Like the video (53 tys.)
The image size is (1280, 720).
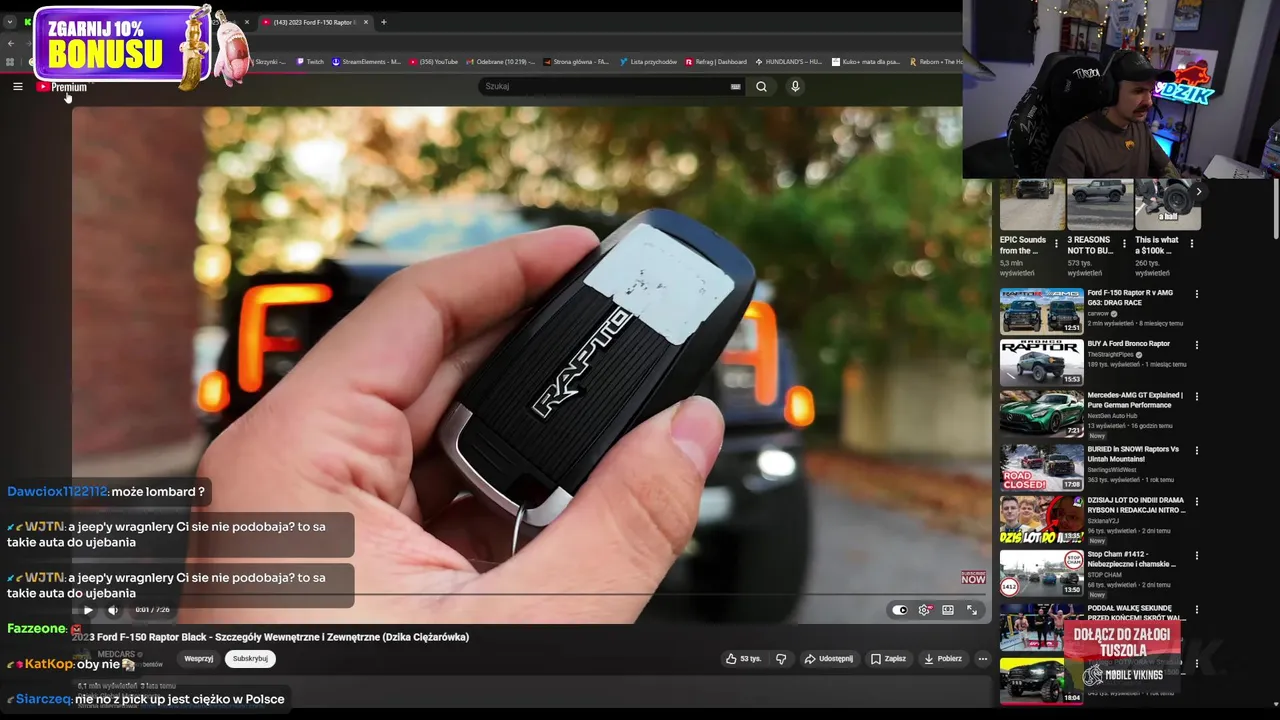click(744, 659)
